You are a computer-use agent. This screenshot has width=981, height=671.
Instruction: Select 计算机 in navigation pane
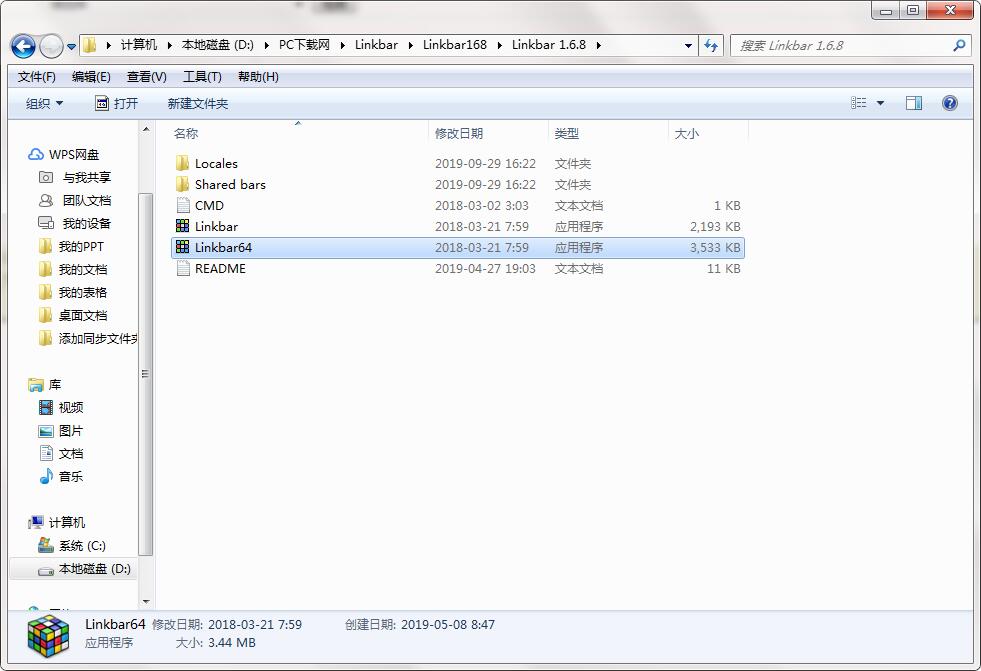56,522
